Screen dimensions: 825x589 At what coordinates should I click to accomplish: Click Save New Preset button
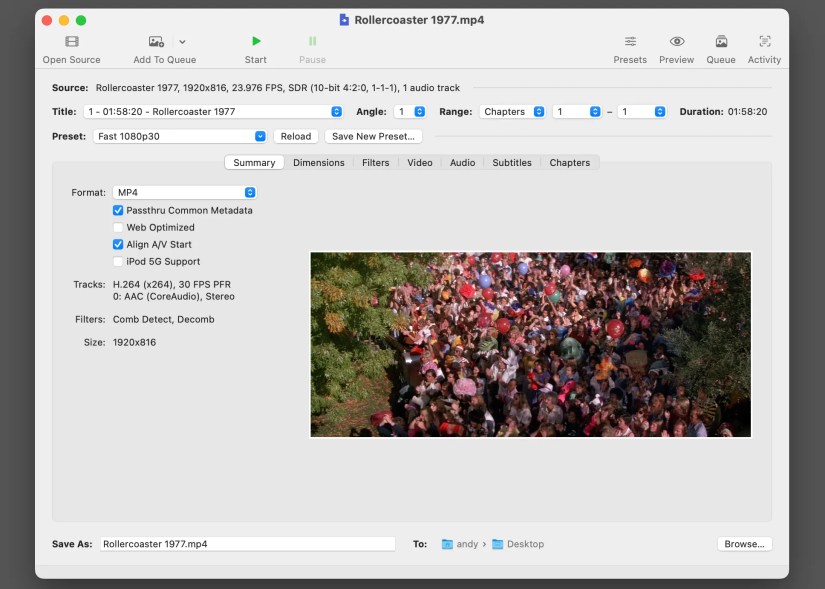pyautogui.click(x=374, y=136)
